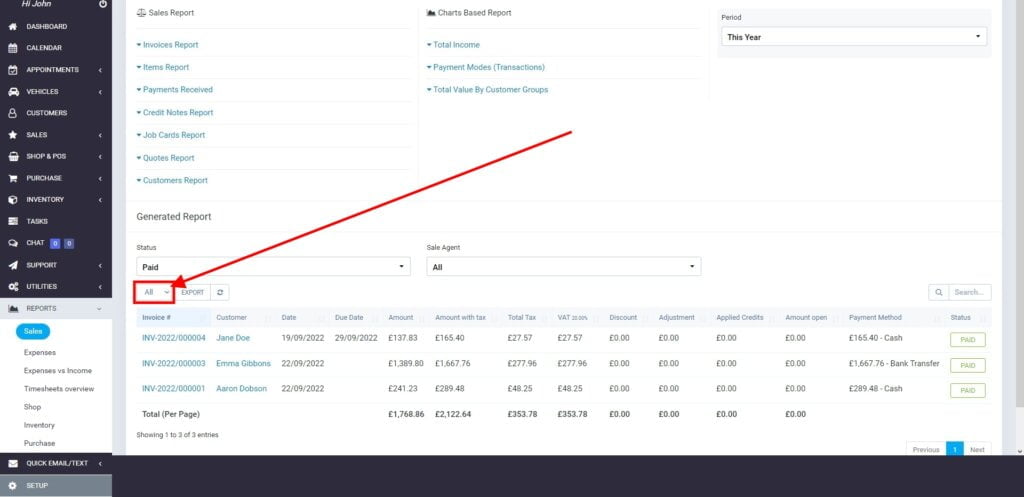Screen dimensions: 1024x497
Task: Open invoice INV-2022/000001
Action: 174,389
